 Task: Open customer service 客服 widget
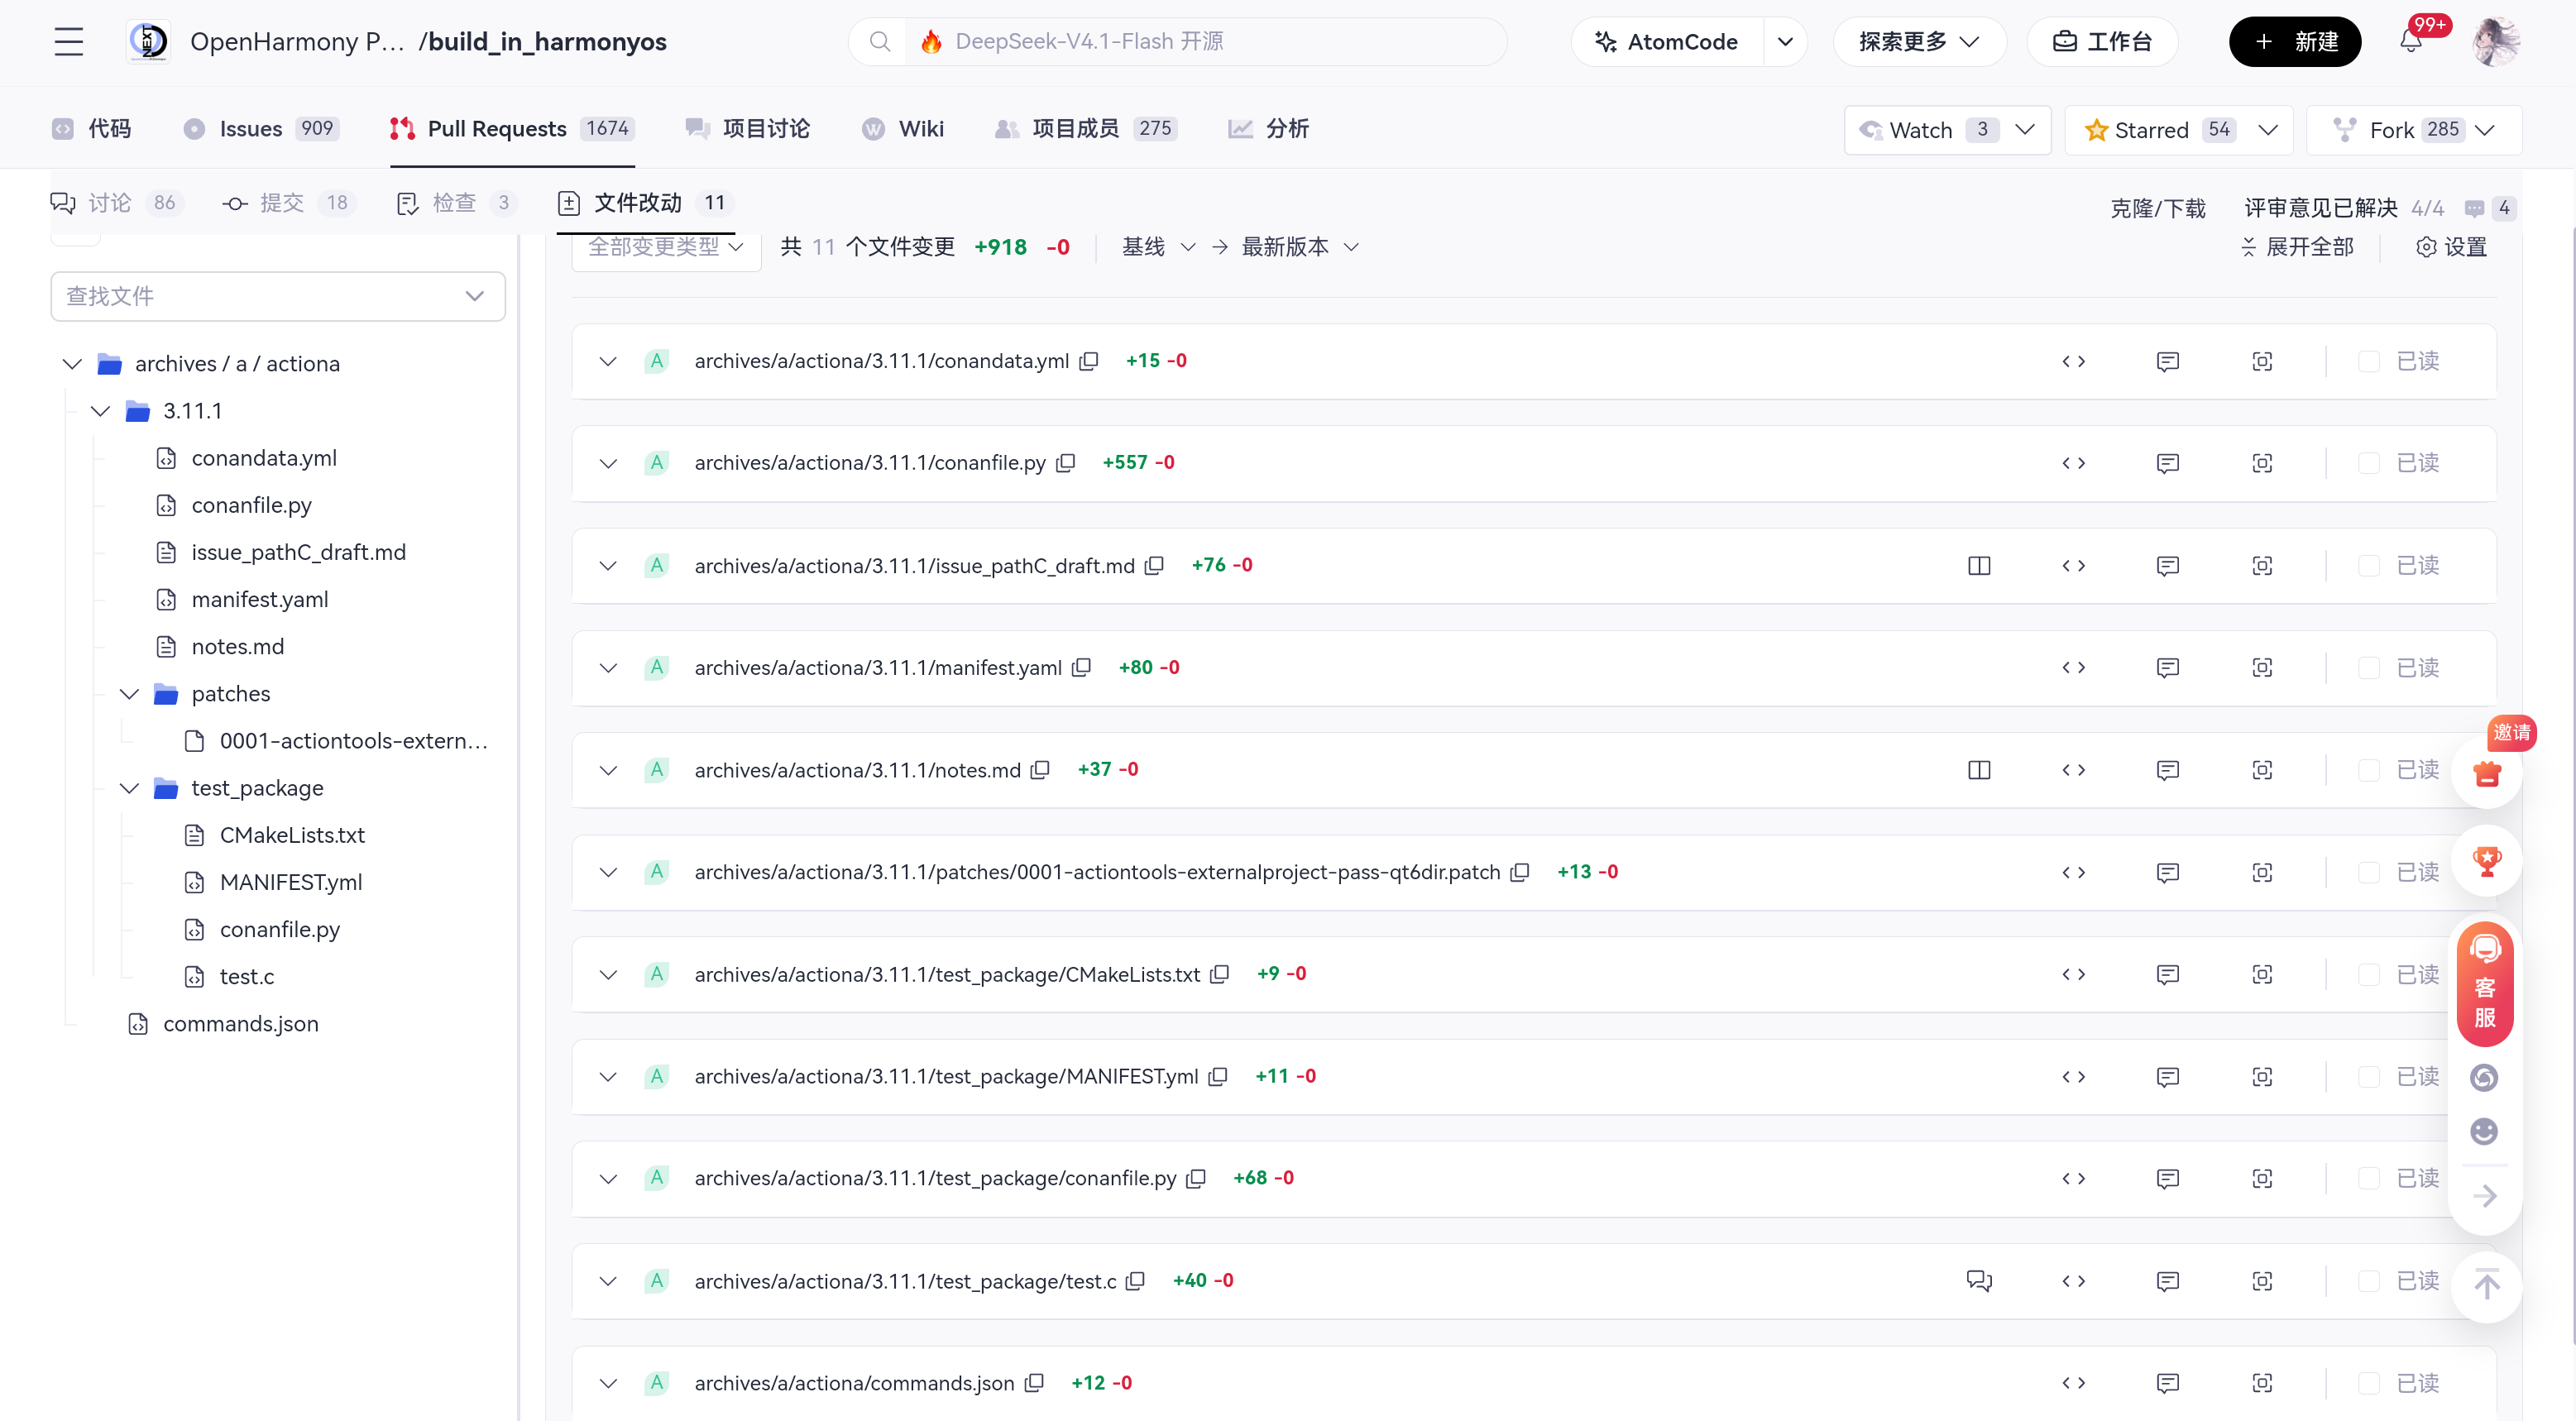click(2485, 984)
